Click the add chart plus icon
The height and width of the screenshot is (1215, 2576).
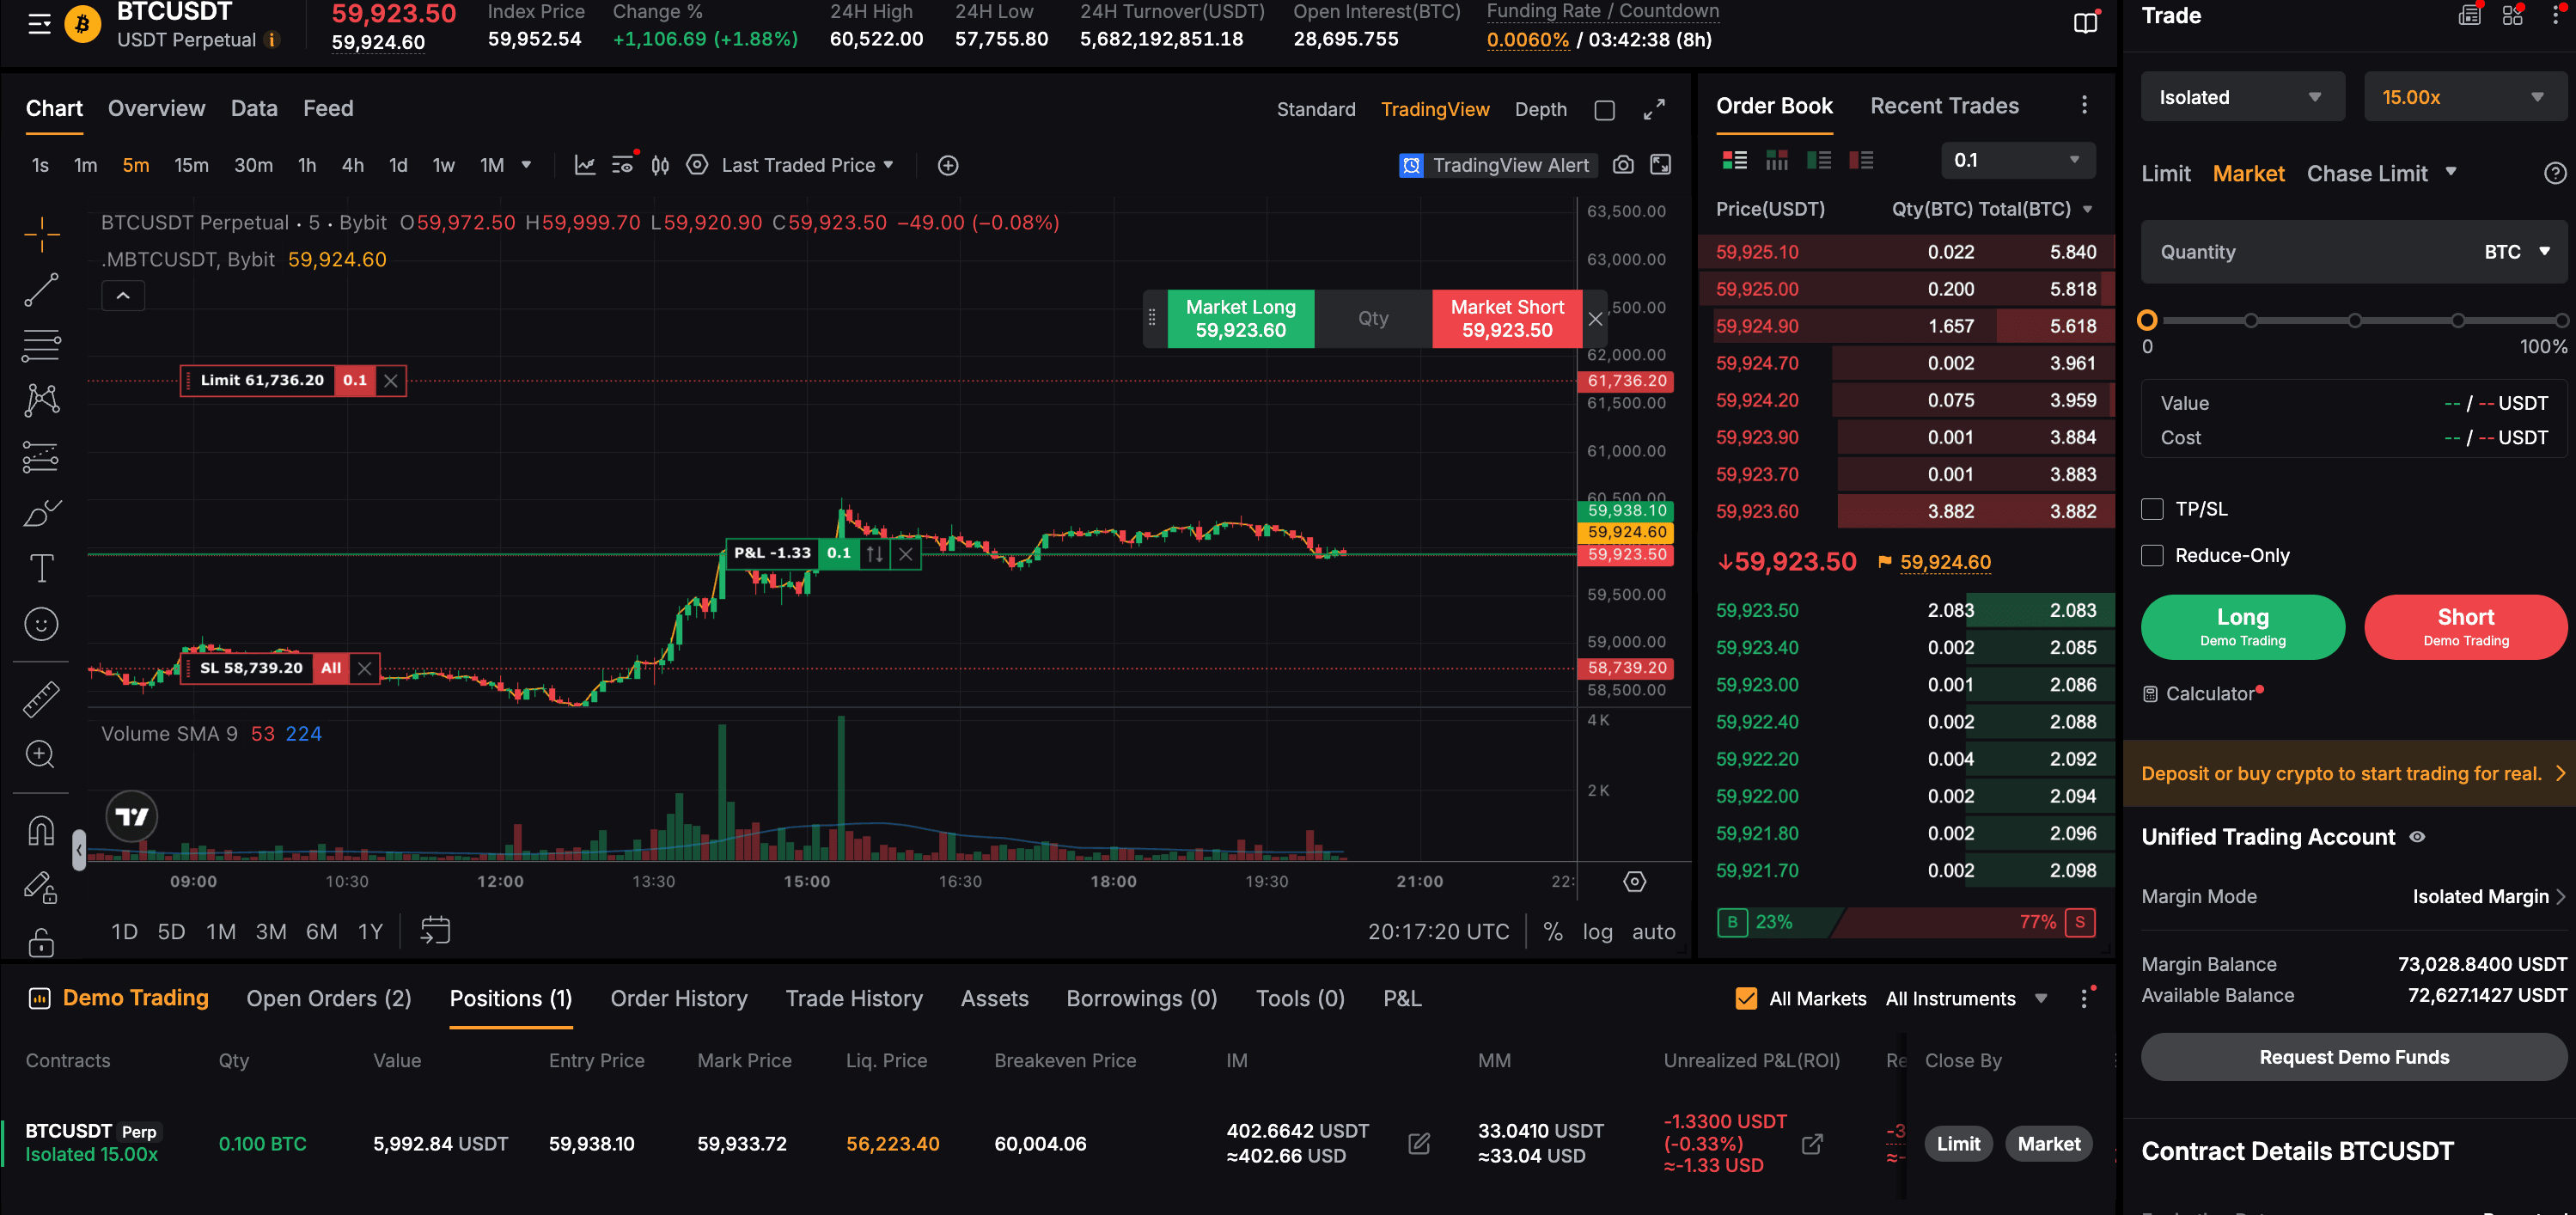[x=948, y=165]
